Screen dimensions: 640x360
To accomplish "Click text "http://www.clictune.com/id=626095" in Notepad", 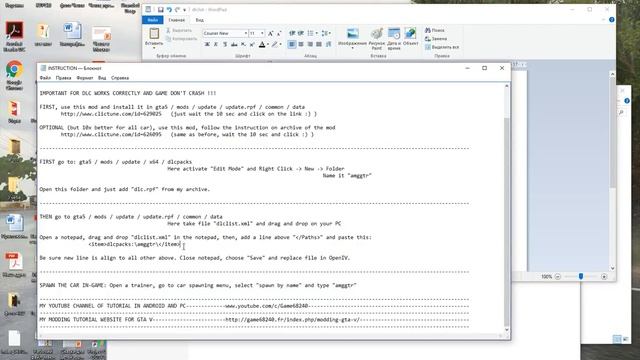I will pyautogui.click(x=111, y=134).
